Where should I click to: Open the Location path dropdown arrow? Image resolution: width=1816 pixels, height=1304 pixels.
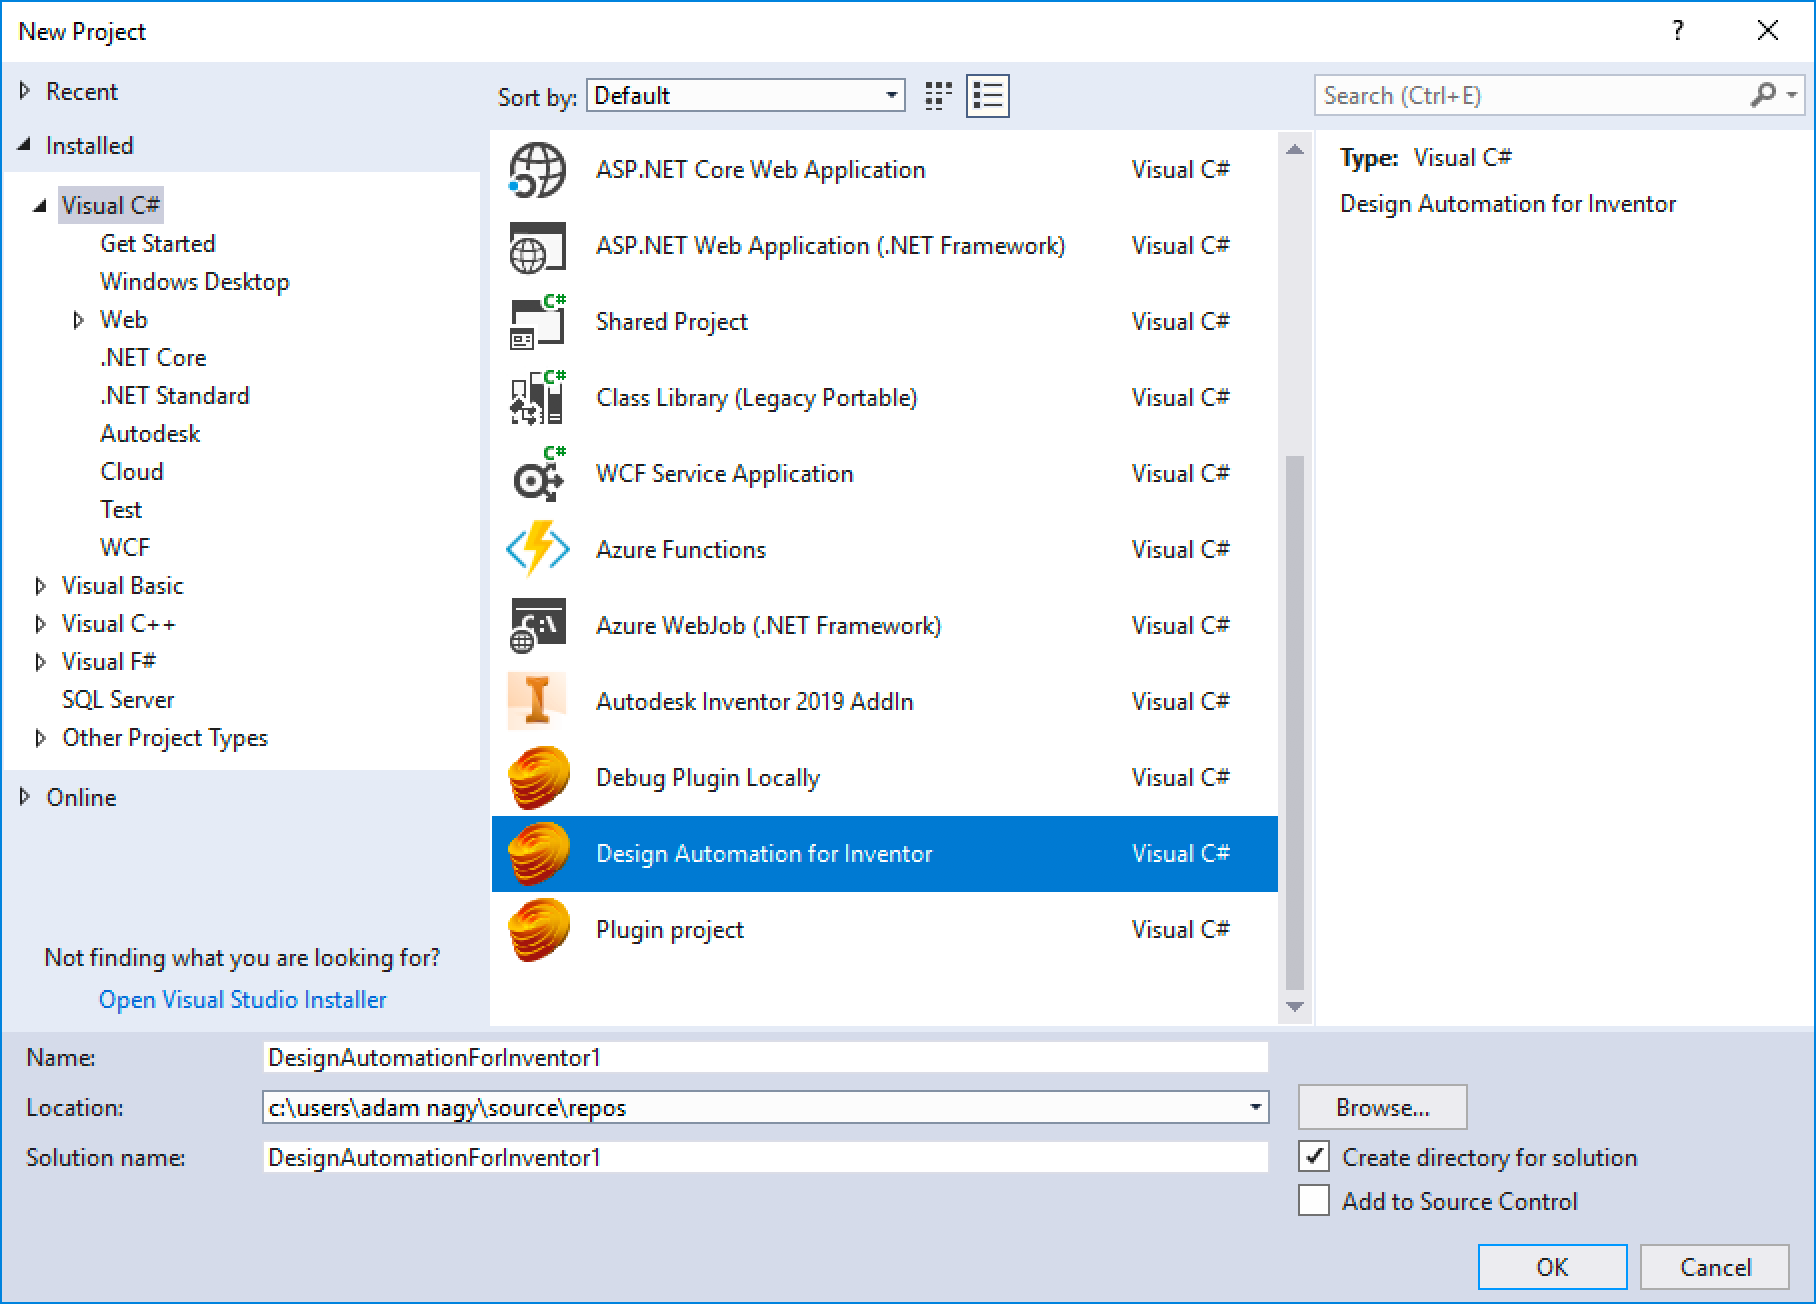1255,1107
